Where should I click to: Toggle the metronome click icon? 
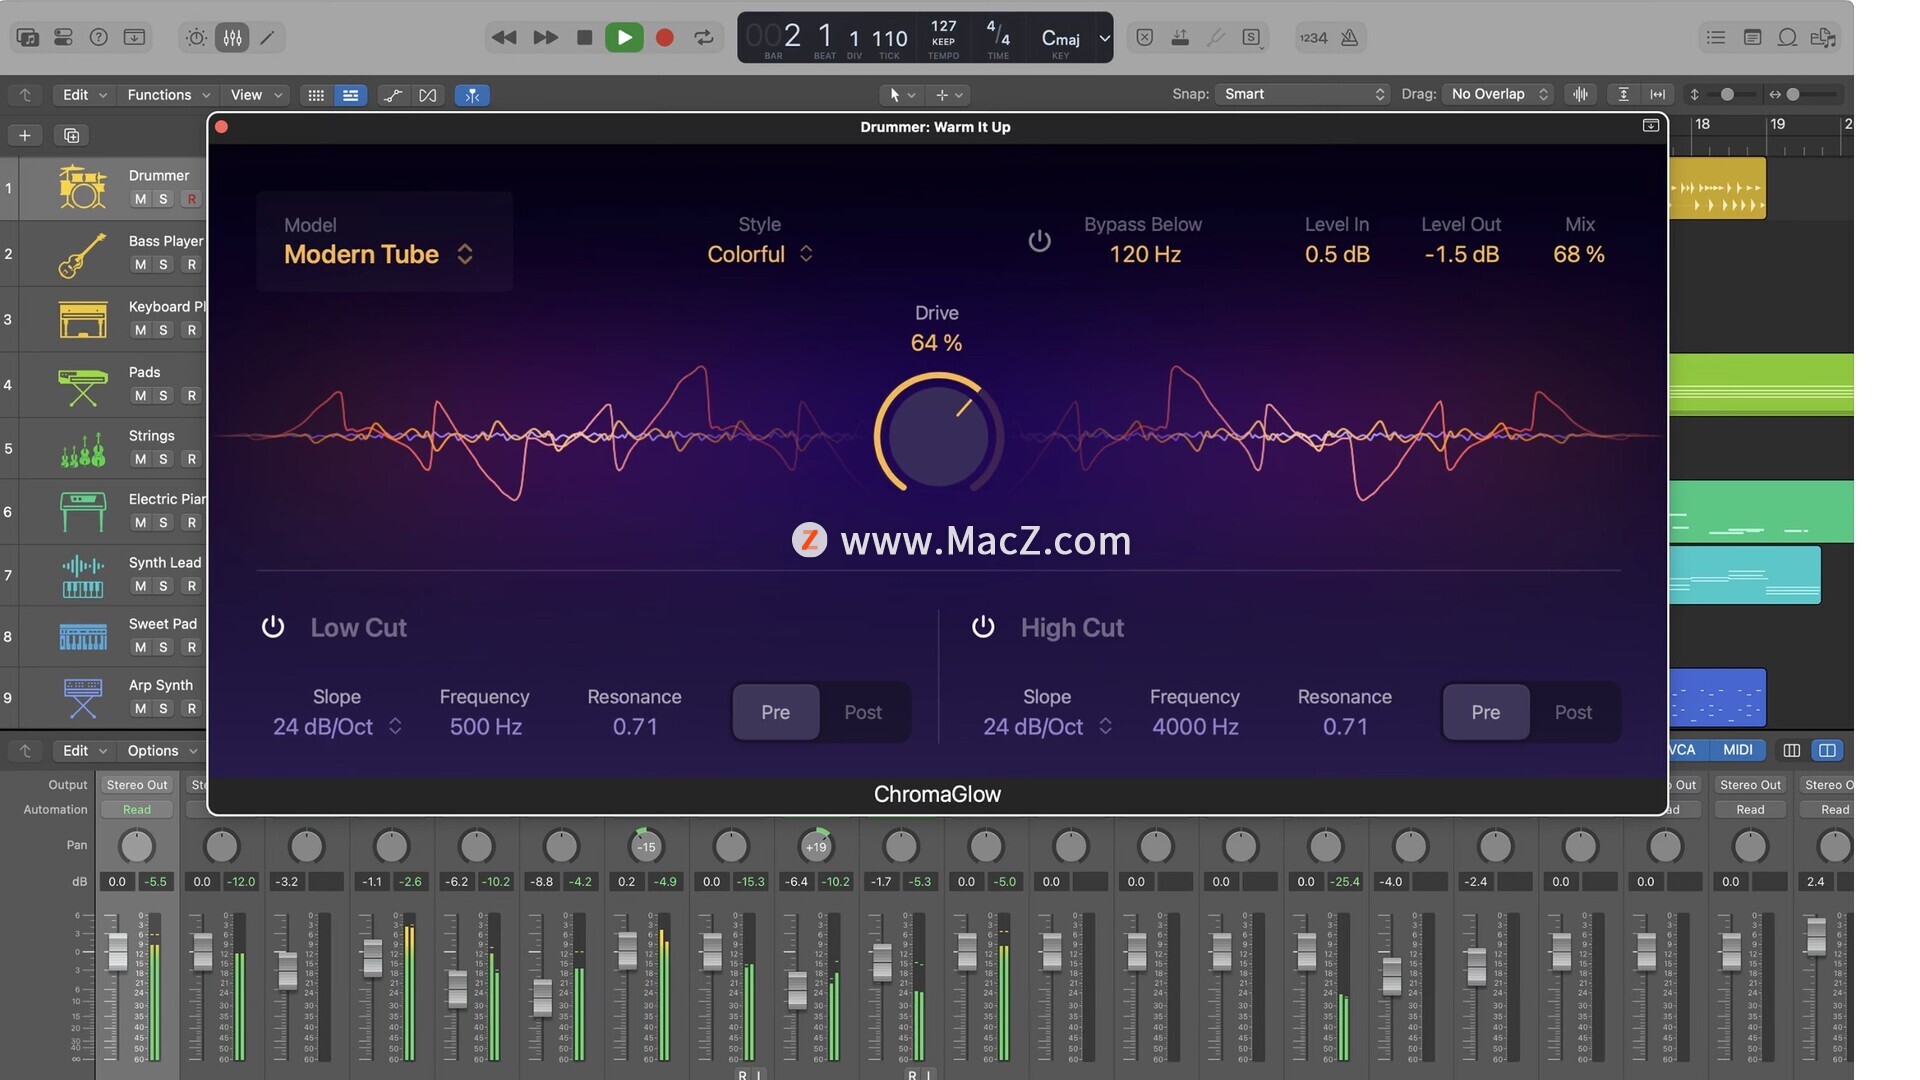pyautogui.click(x=1349, y=38)
